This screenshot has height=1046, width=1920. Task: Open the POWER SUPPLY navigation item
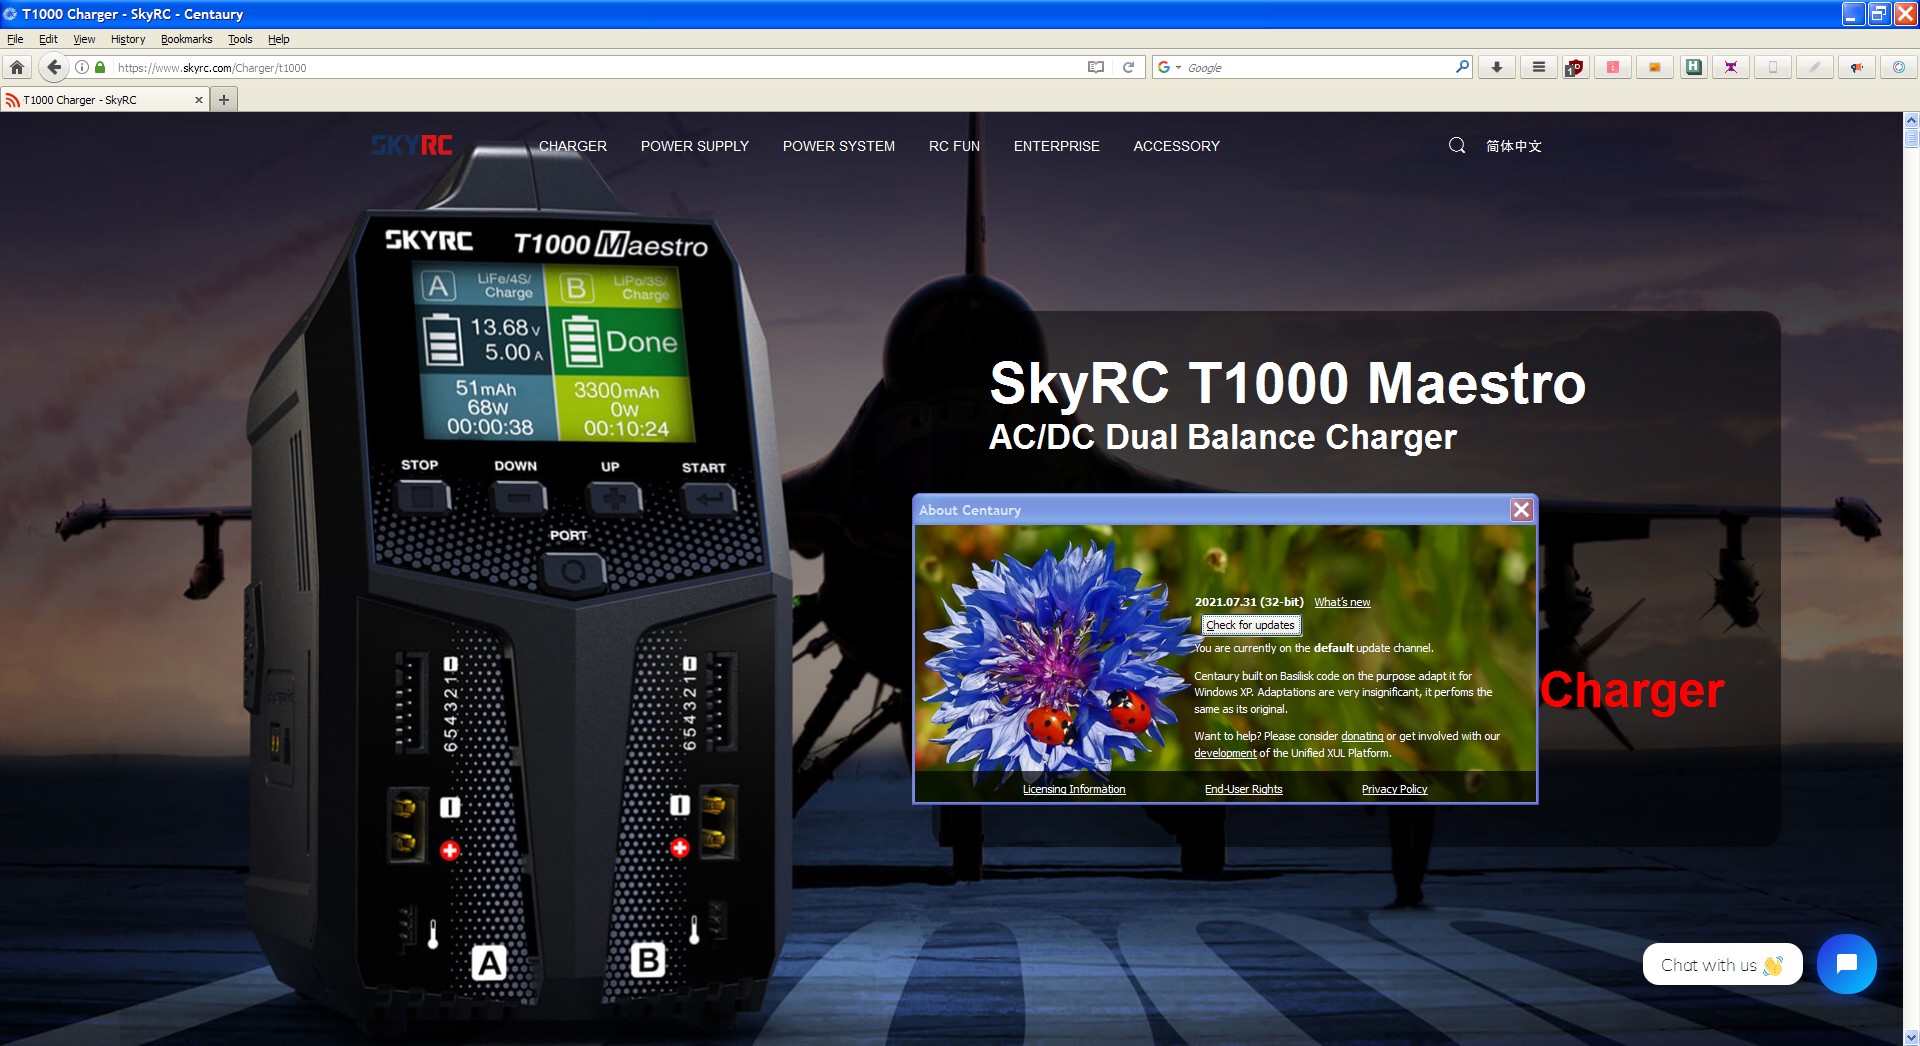695,146
